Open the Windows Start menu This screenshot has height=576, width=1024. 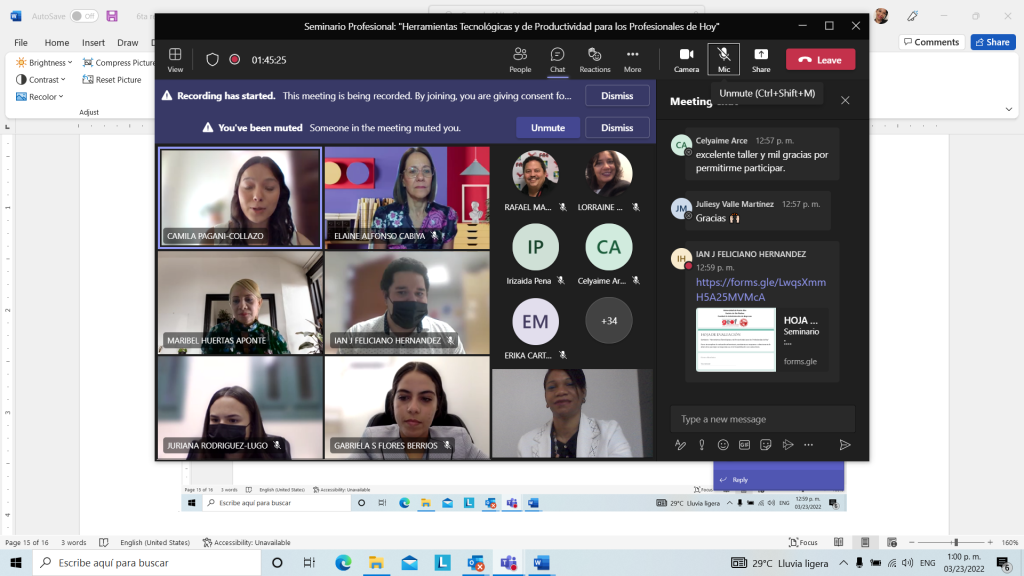16,562
